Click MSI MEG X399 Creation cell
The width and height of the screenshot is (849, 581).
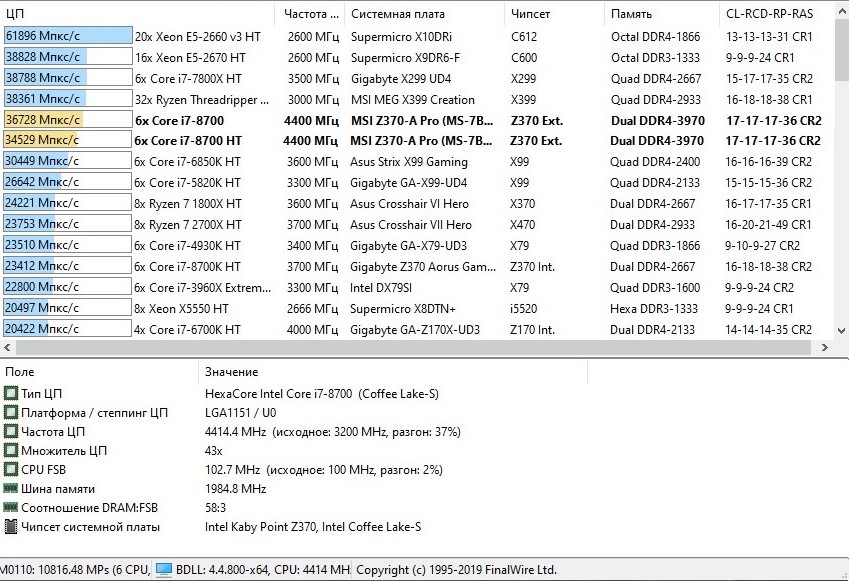[x=413, y=100]
